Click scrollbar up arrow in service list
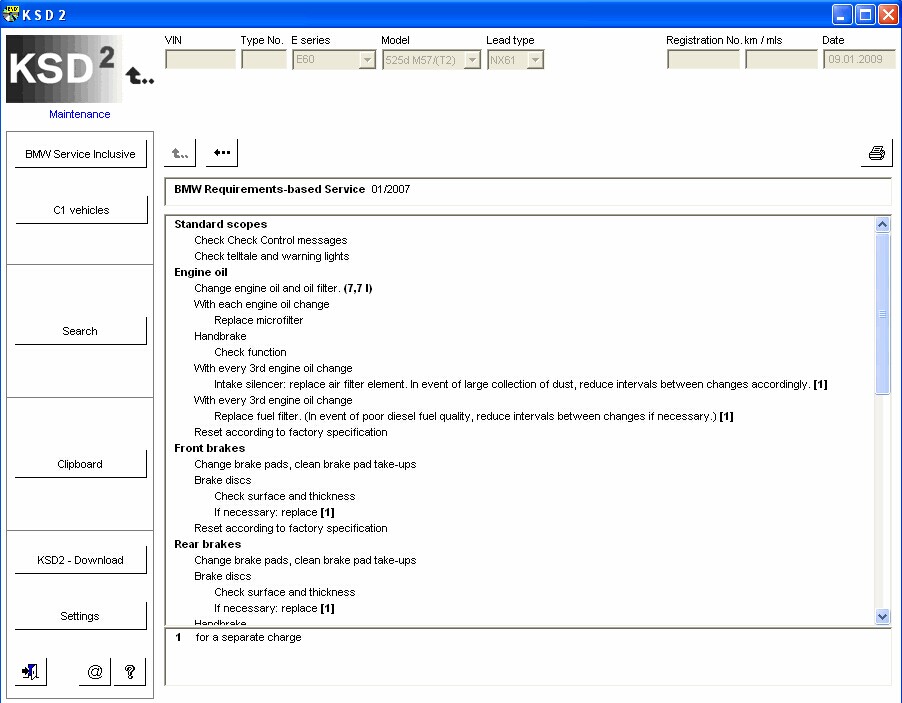The image size is (902, 703). pos(882,224)
